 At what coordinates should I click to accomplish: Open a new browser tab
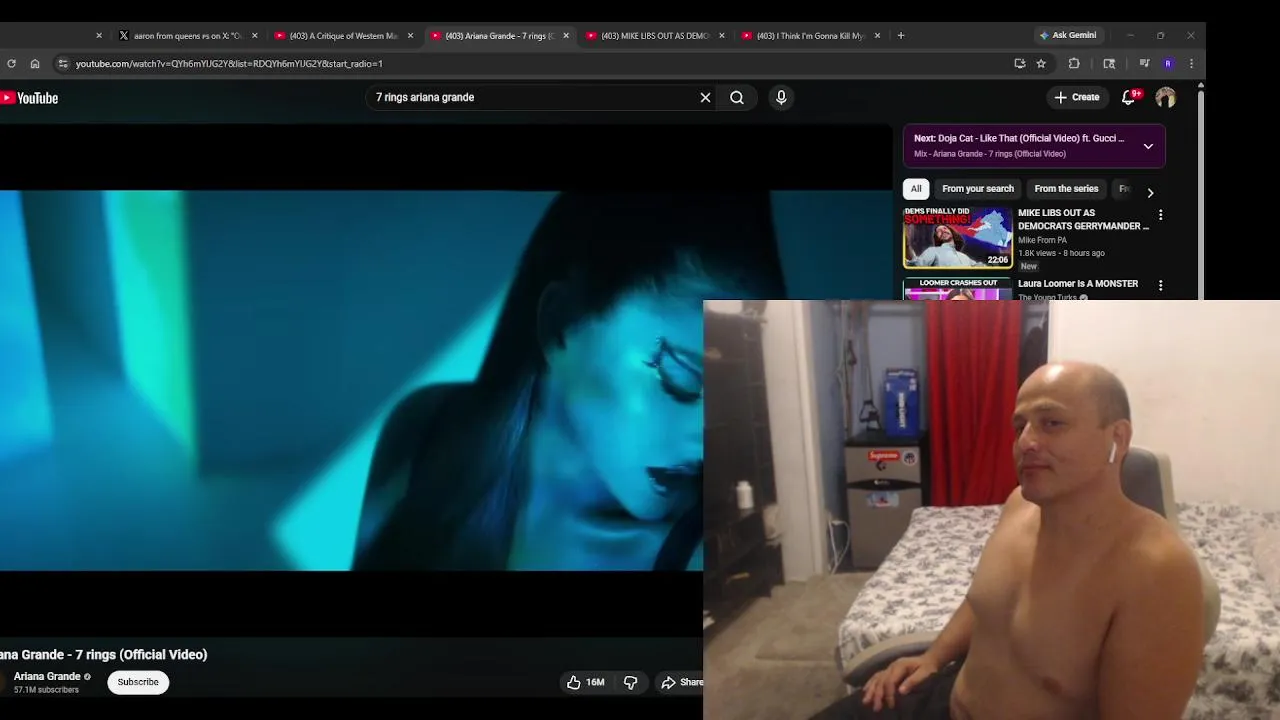click(x=901, y=35)
